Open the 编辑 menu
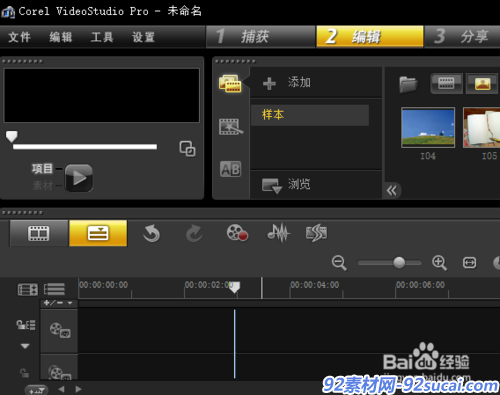500x395 pixels. point(60,37)
